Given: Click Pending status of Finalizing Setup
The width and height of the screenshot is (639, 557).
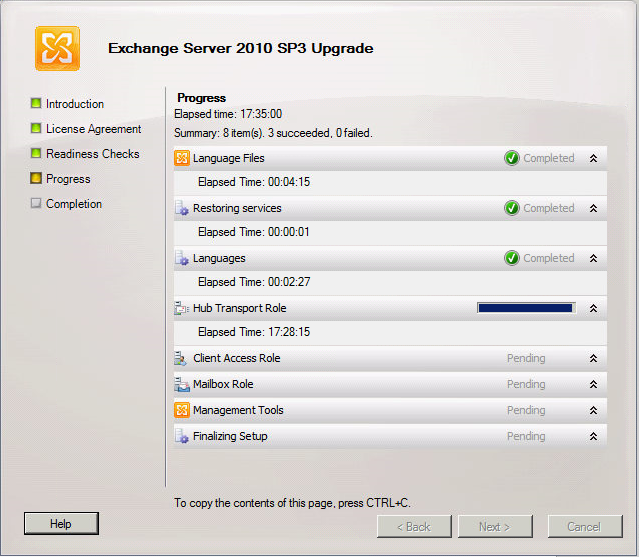Looking at the screenshot, I should (x=526, y=436).
